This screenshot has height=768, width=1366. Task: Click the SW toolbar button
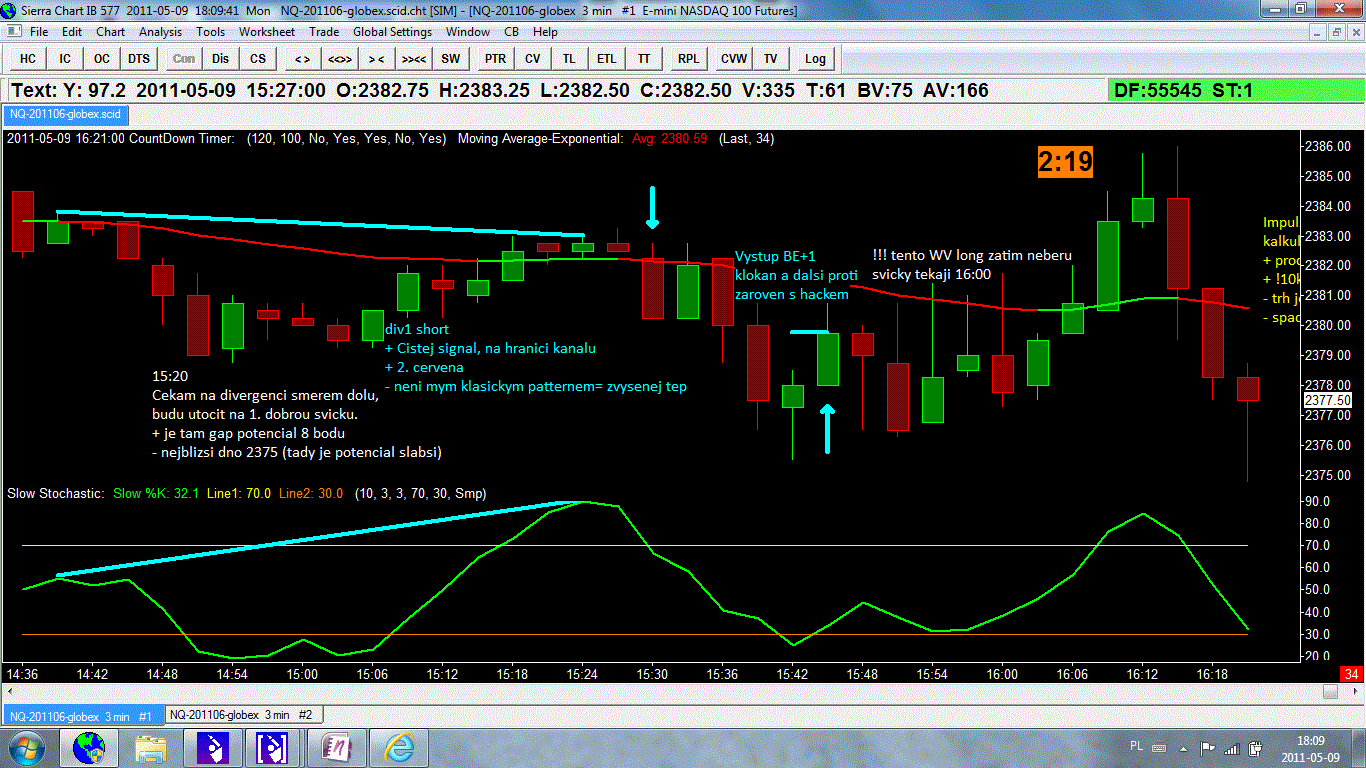point(451,58)
